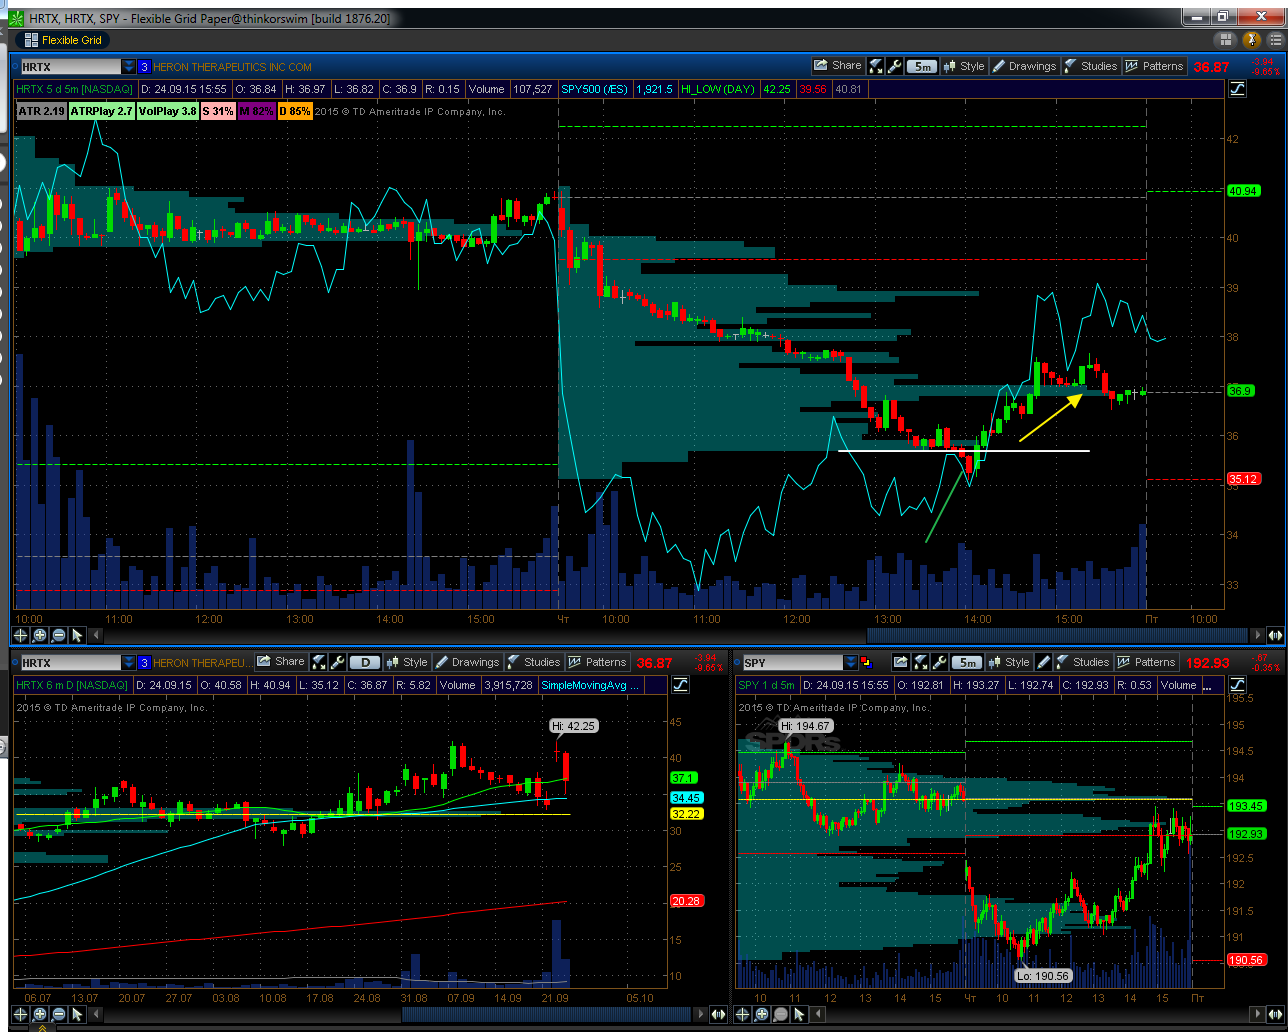Click the flask icon in daily chart toolbar
1288x1032 pixels.
pos(319,662)
